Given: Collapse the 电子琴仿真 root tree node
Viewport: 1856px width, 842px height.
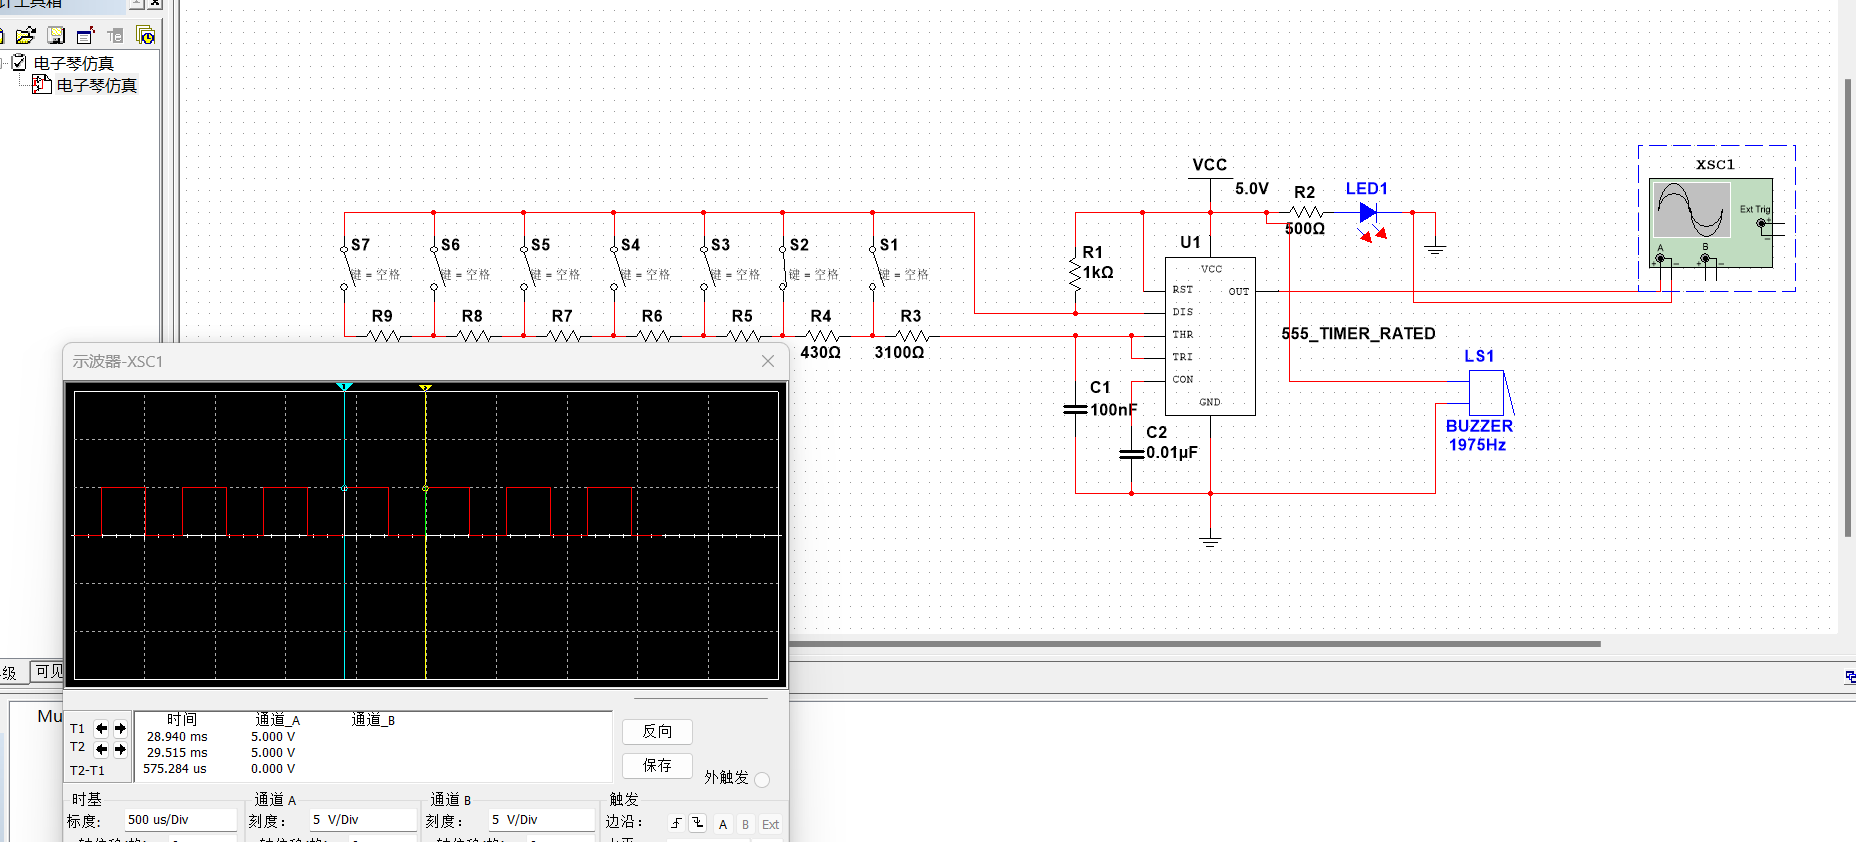Looking at the screenshot, I should (4, 63).
